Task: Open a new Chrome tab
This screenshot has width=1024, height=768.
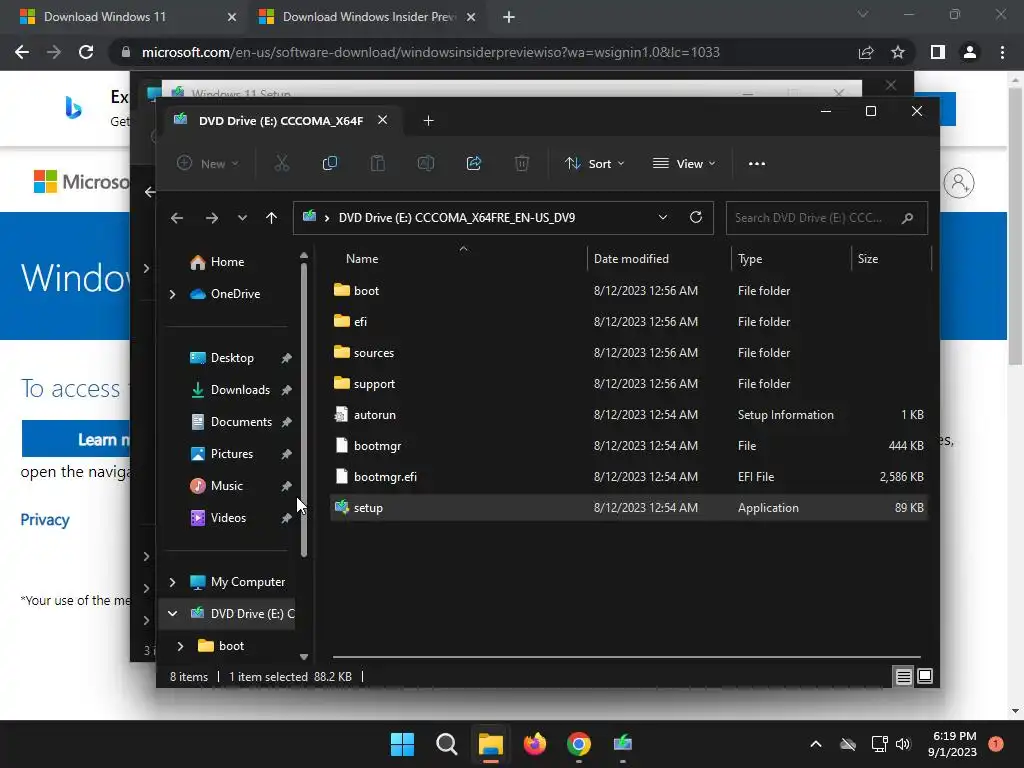Action: click(509, 17)
